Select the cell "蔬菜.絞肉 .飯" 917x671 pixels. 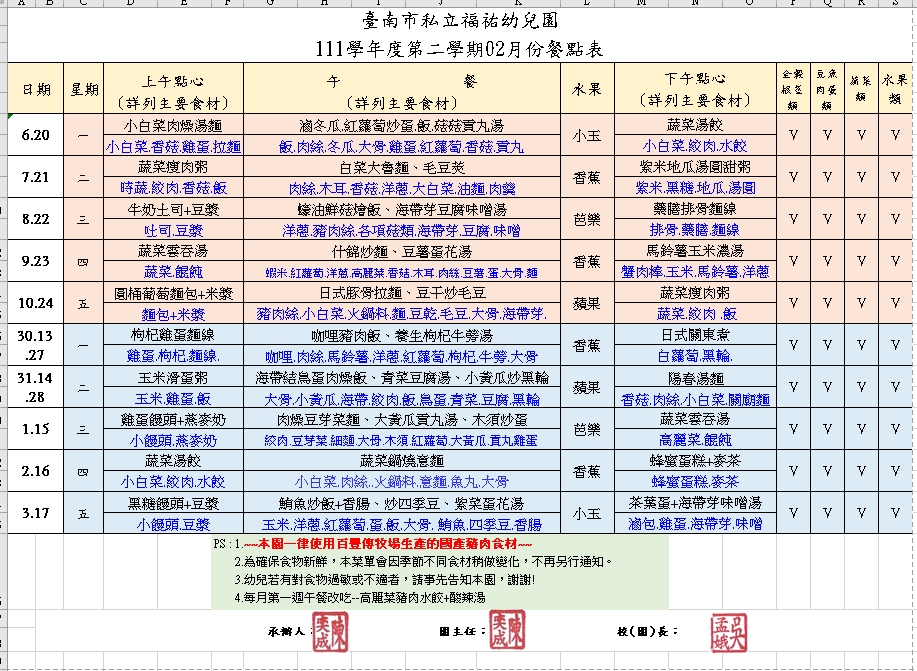coord(695,314)
